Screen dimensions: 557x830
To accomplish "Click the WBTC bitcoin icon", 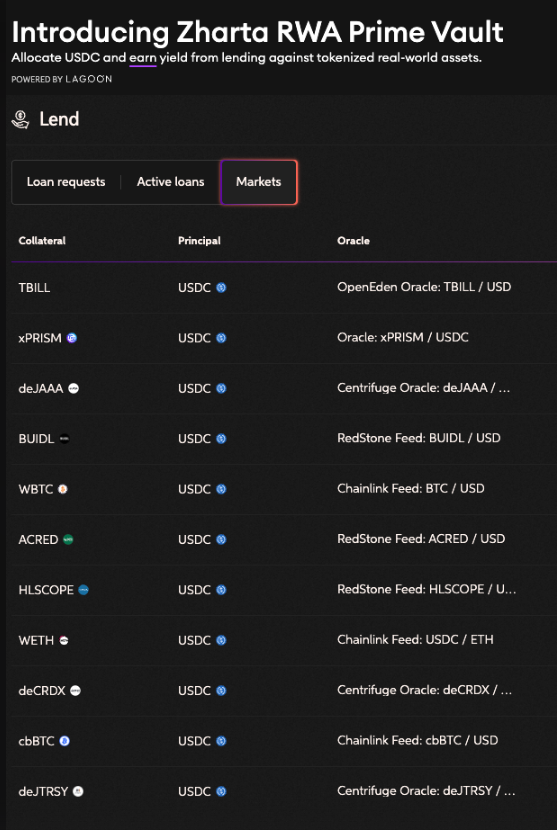I will click(62, 489).
